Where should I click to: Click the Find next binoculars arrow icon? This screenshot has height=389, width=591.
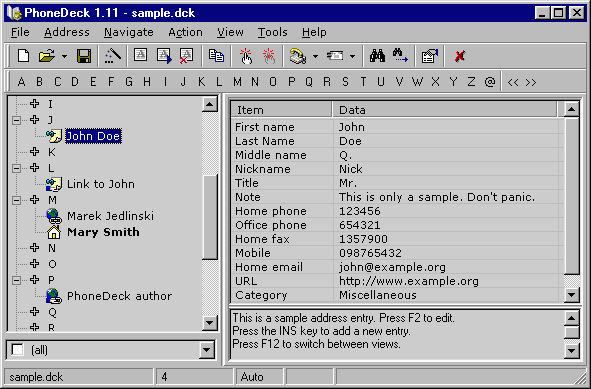tap(400, 56)
